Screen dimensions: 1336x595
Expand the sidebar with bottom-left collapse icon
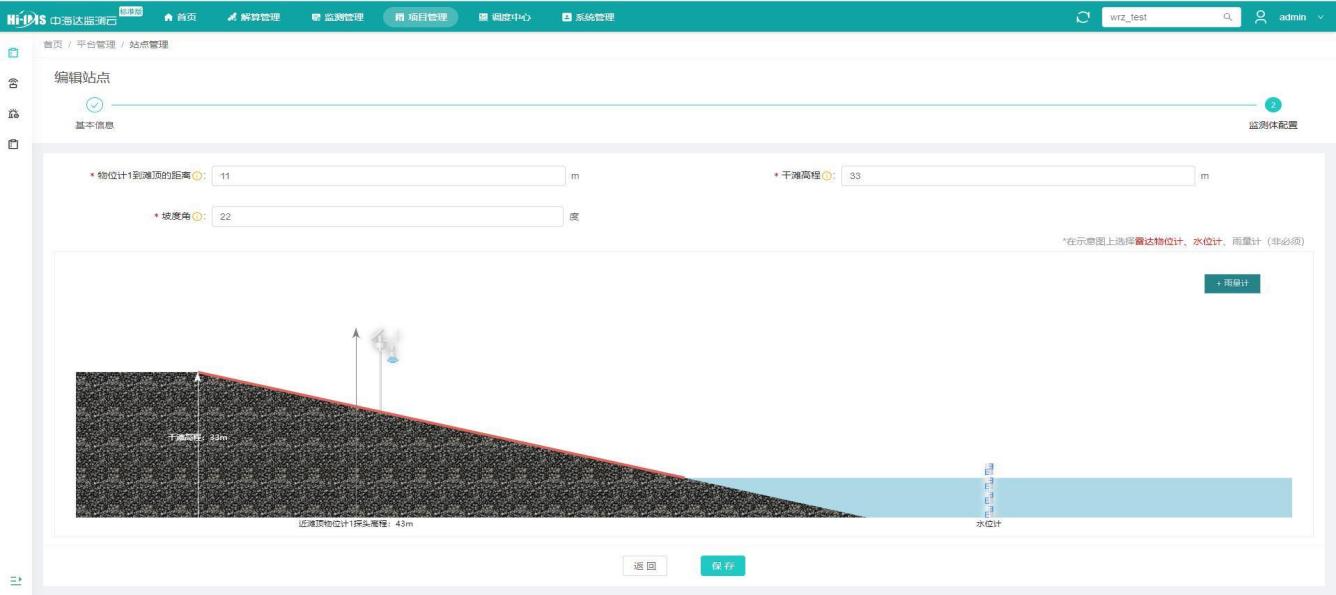(15, 579)
